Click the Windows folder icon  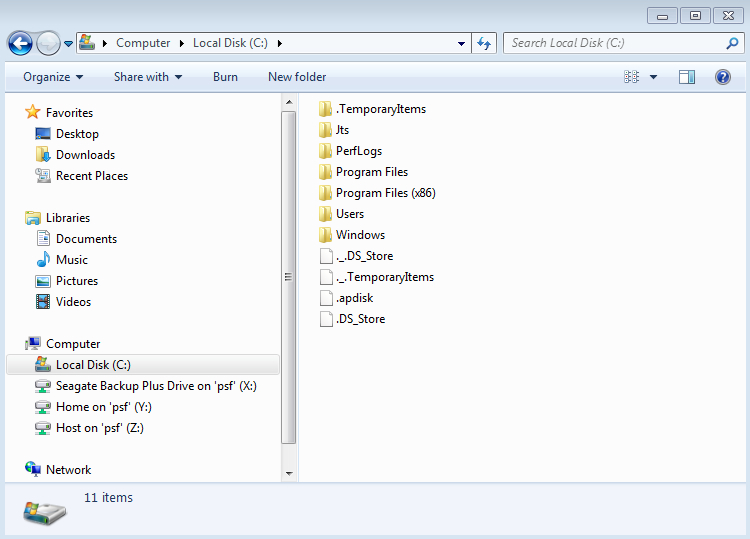325,235
